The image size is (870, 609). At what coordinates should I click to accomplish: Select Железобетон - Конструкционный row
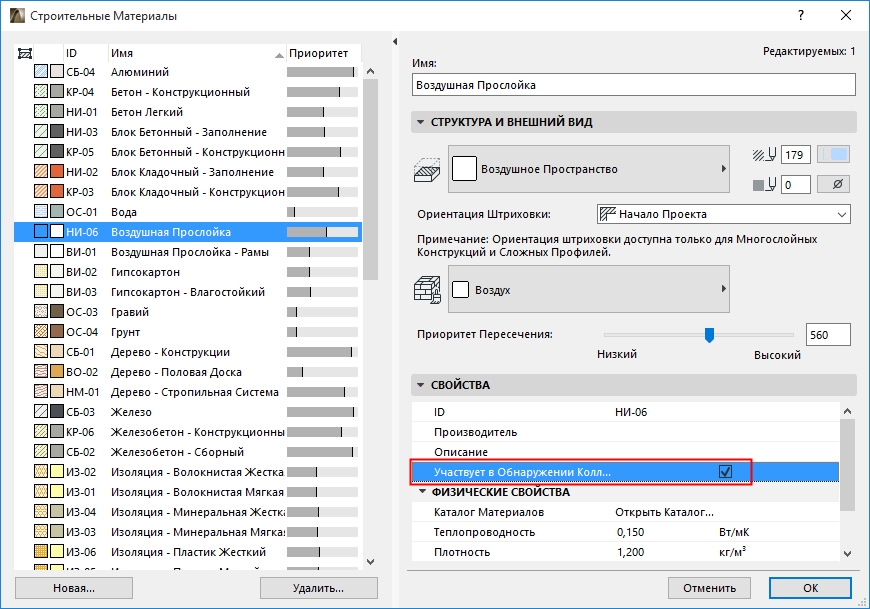pos(188,432)
